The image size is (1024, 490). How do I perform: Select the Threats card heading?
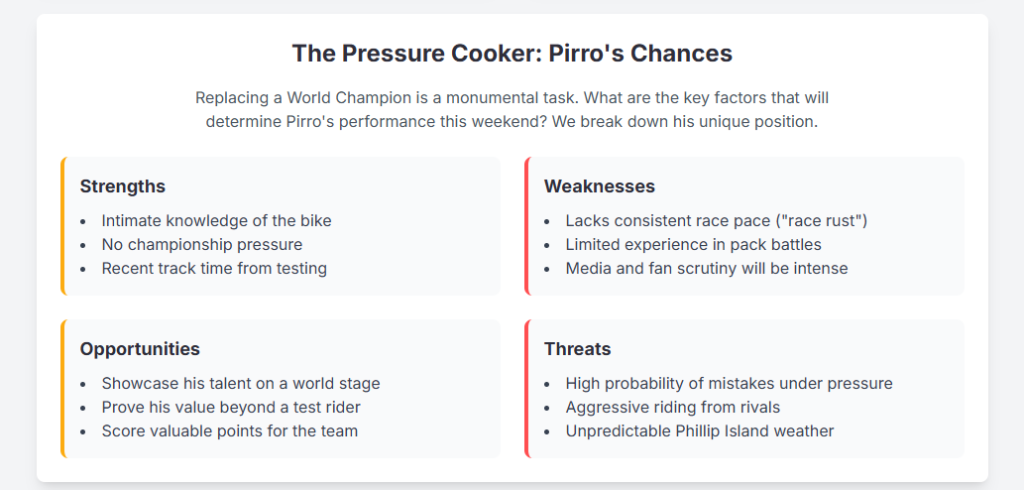coord(577,349)
